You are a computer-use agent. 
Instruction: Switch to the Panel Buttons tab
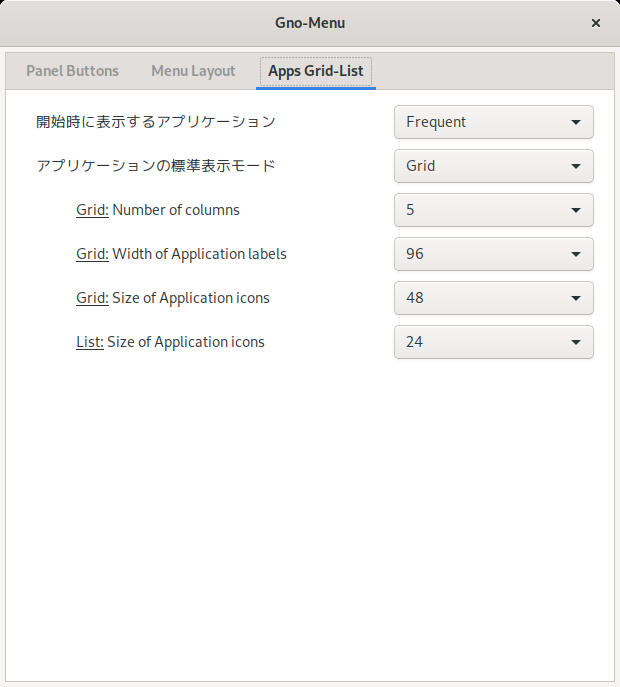[72, 71]
